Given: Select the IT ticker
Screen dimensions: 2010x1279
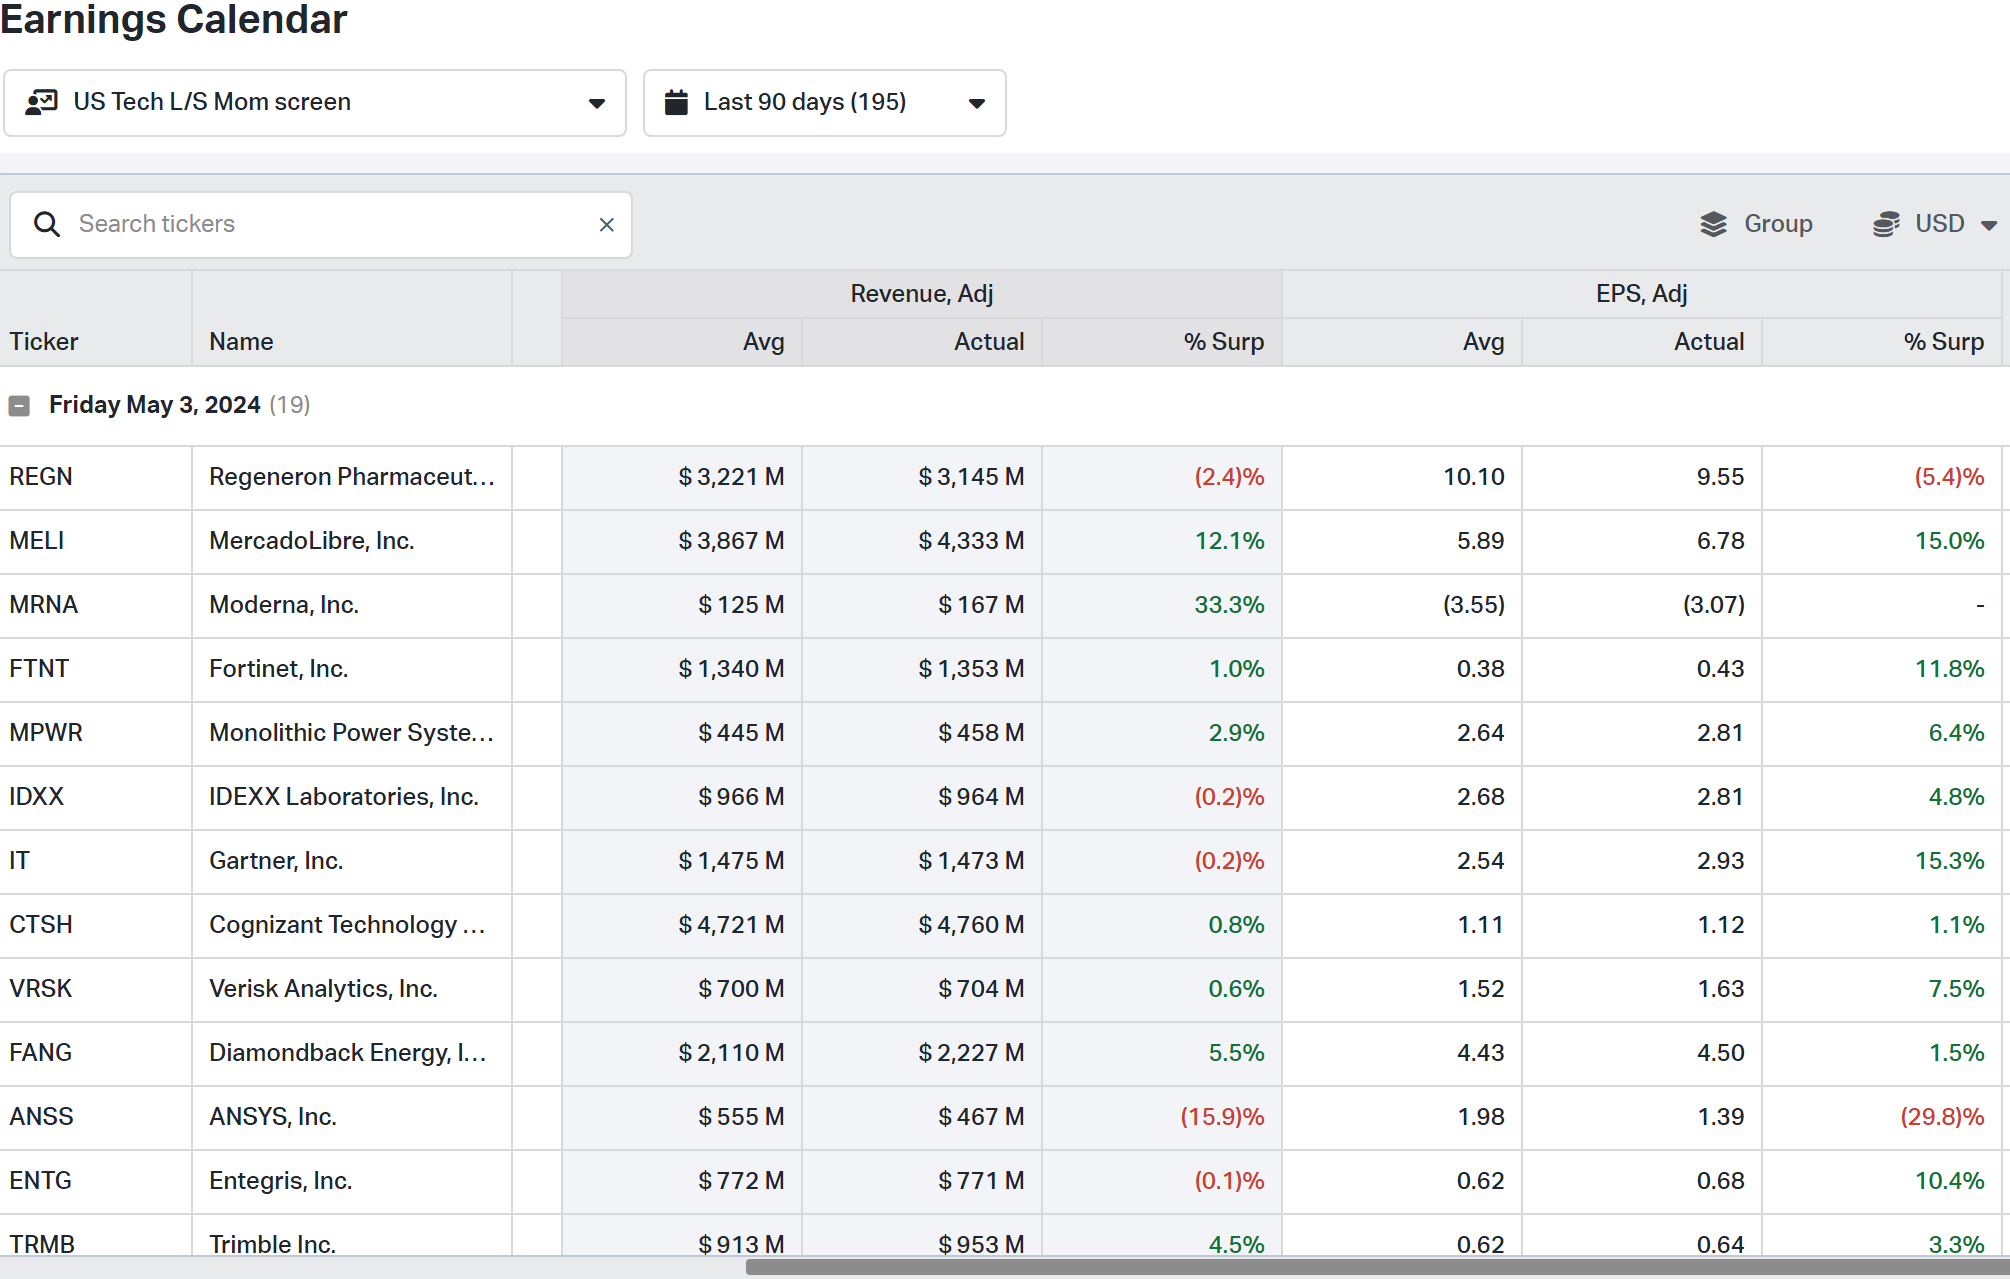Looking at the screenshot, I should (x=20, y=861).
